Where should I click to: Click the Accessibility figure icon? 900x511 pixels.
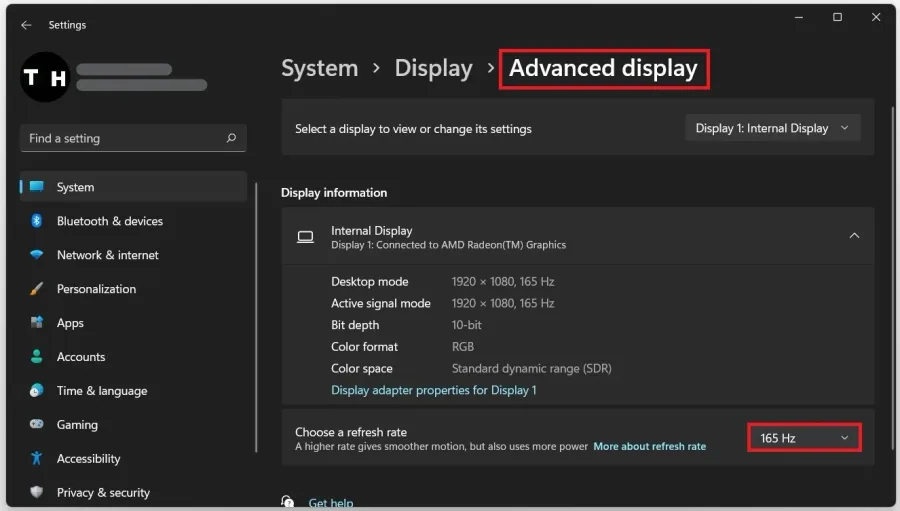point(37,458)
